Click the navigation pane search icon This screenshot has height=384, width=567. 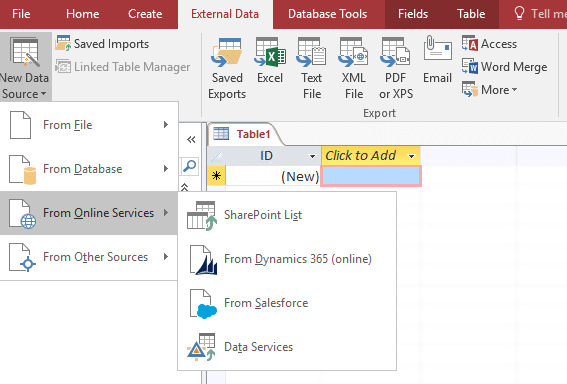coord(189,166)
